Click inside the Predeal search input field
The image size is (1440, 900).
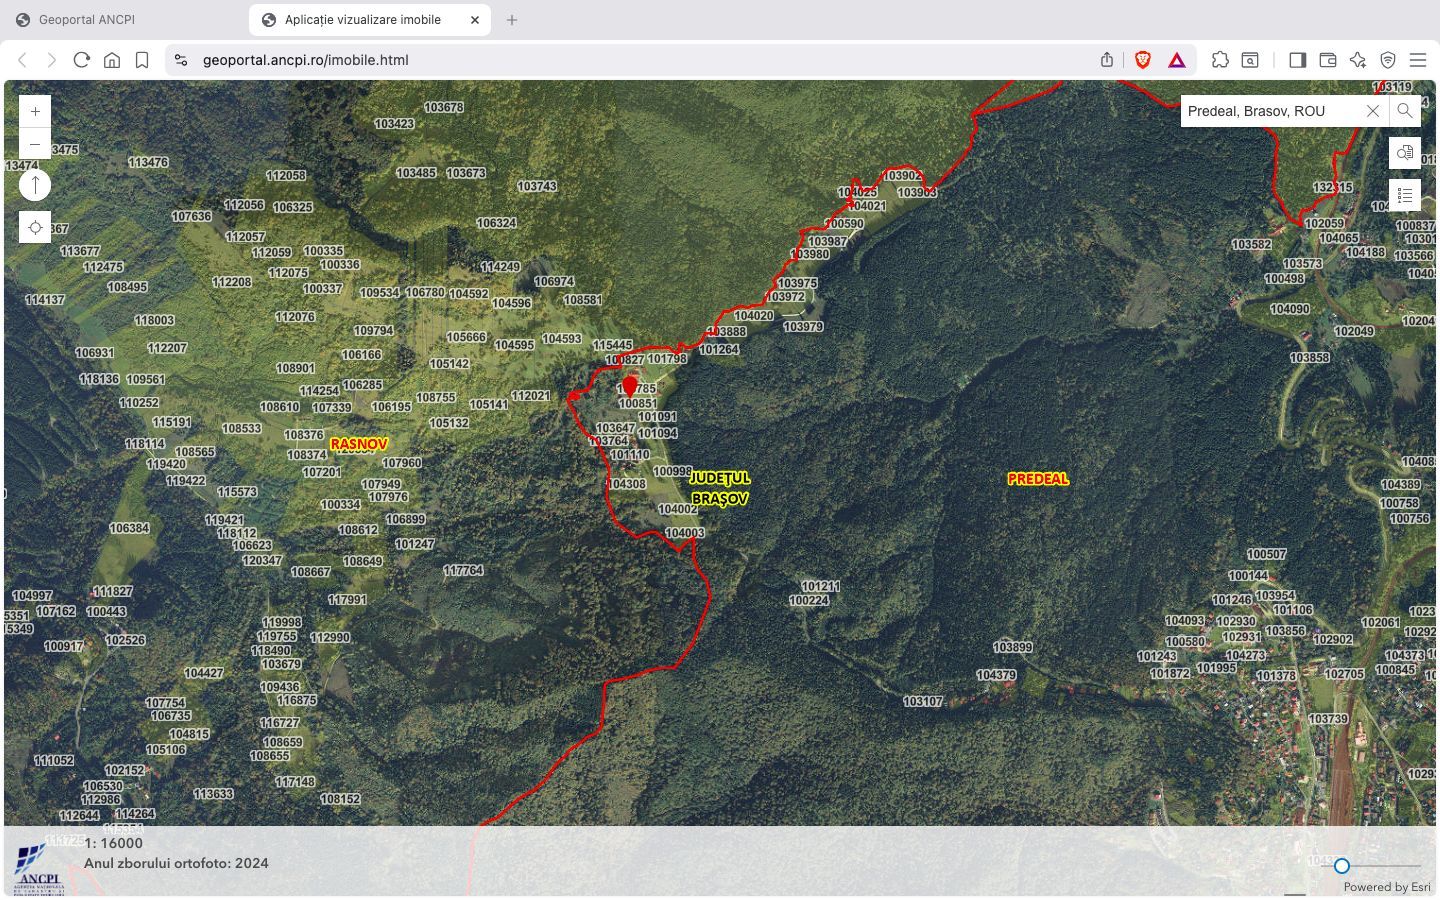pyautogui.click(x=1270, y=111)
